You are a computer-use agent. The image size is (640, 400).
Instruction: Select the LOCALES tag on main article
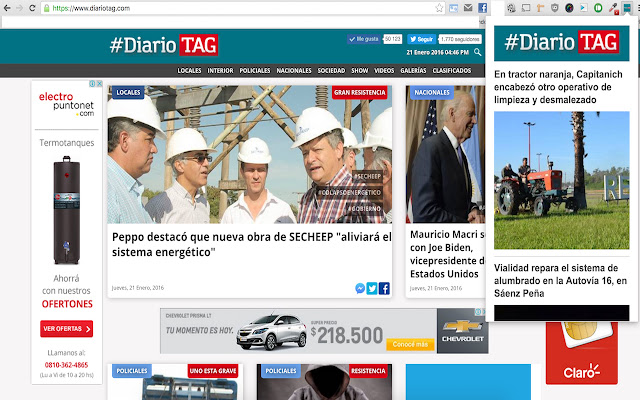coord(128,93)
